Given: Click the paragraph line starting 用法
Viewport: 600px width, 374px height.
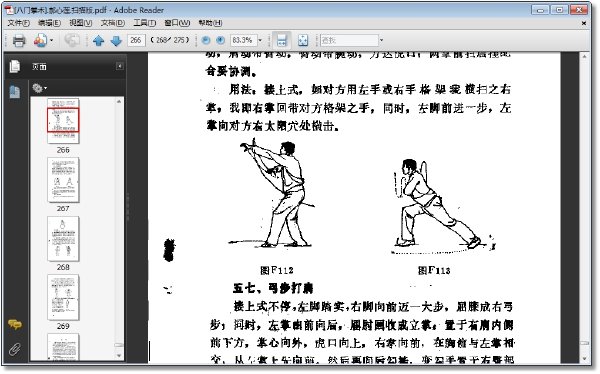Looking at the screenshot, I should (x=370, y=90).
